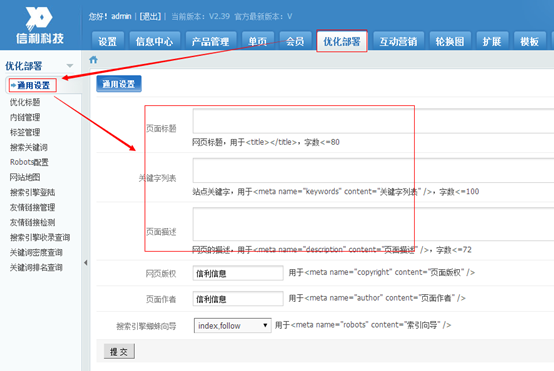
Task: Select 通用设置 in the sidebar
Action: click(x=33, y=85)
